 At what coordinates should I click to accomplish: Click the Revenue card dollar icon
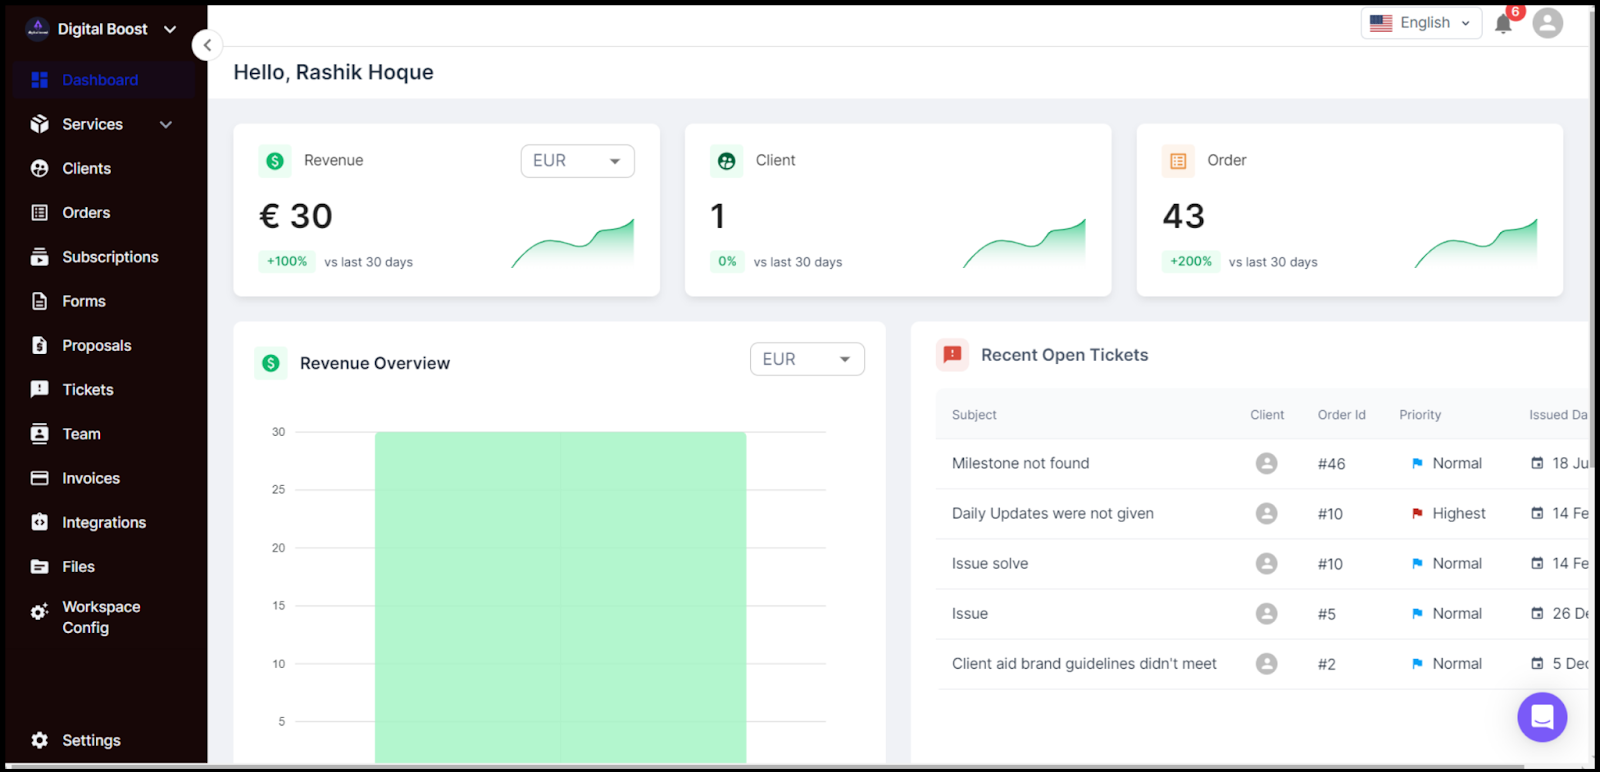tap(275, 161)
